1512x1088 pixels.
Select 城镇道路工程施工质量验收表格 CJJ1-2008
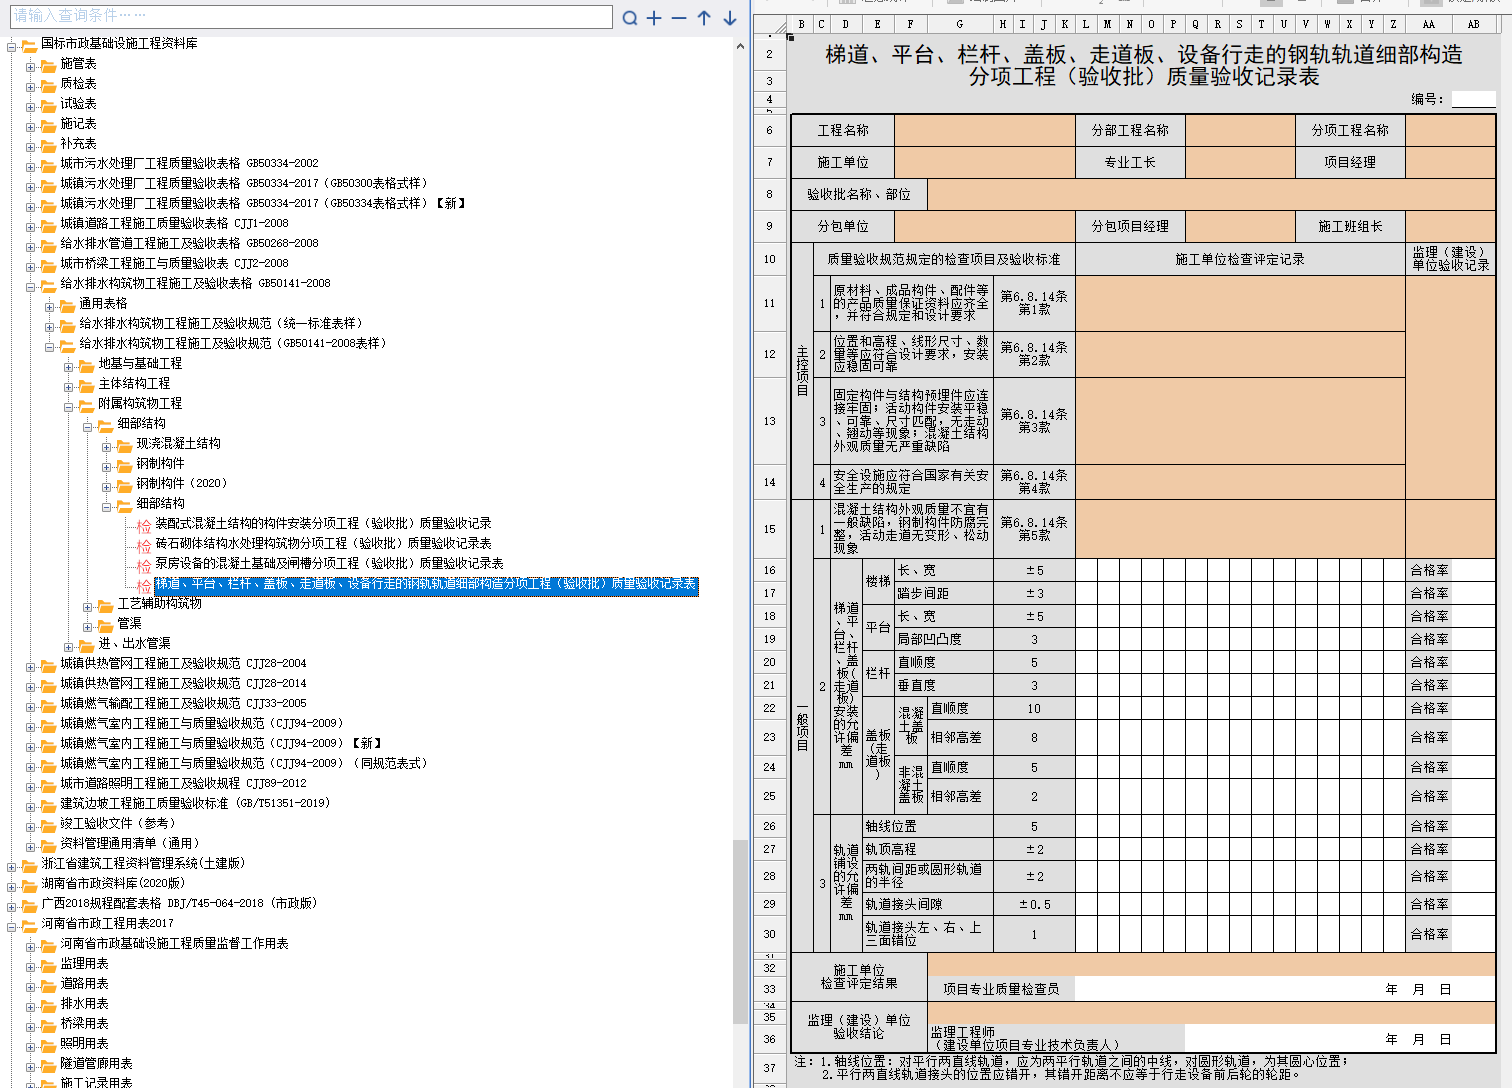[174, 223]
